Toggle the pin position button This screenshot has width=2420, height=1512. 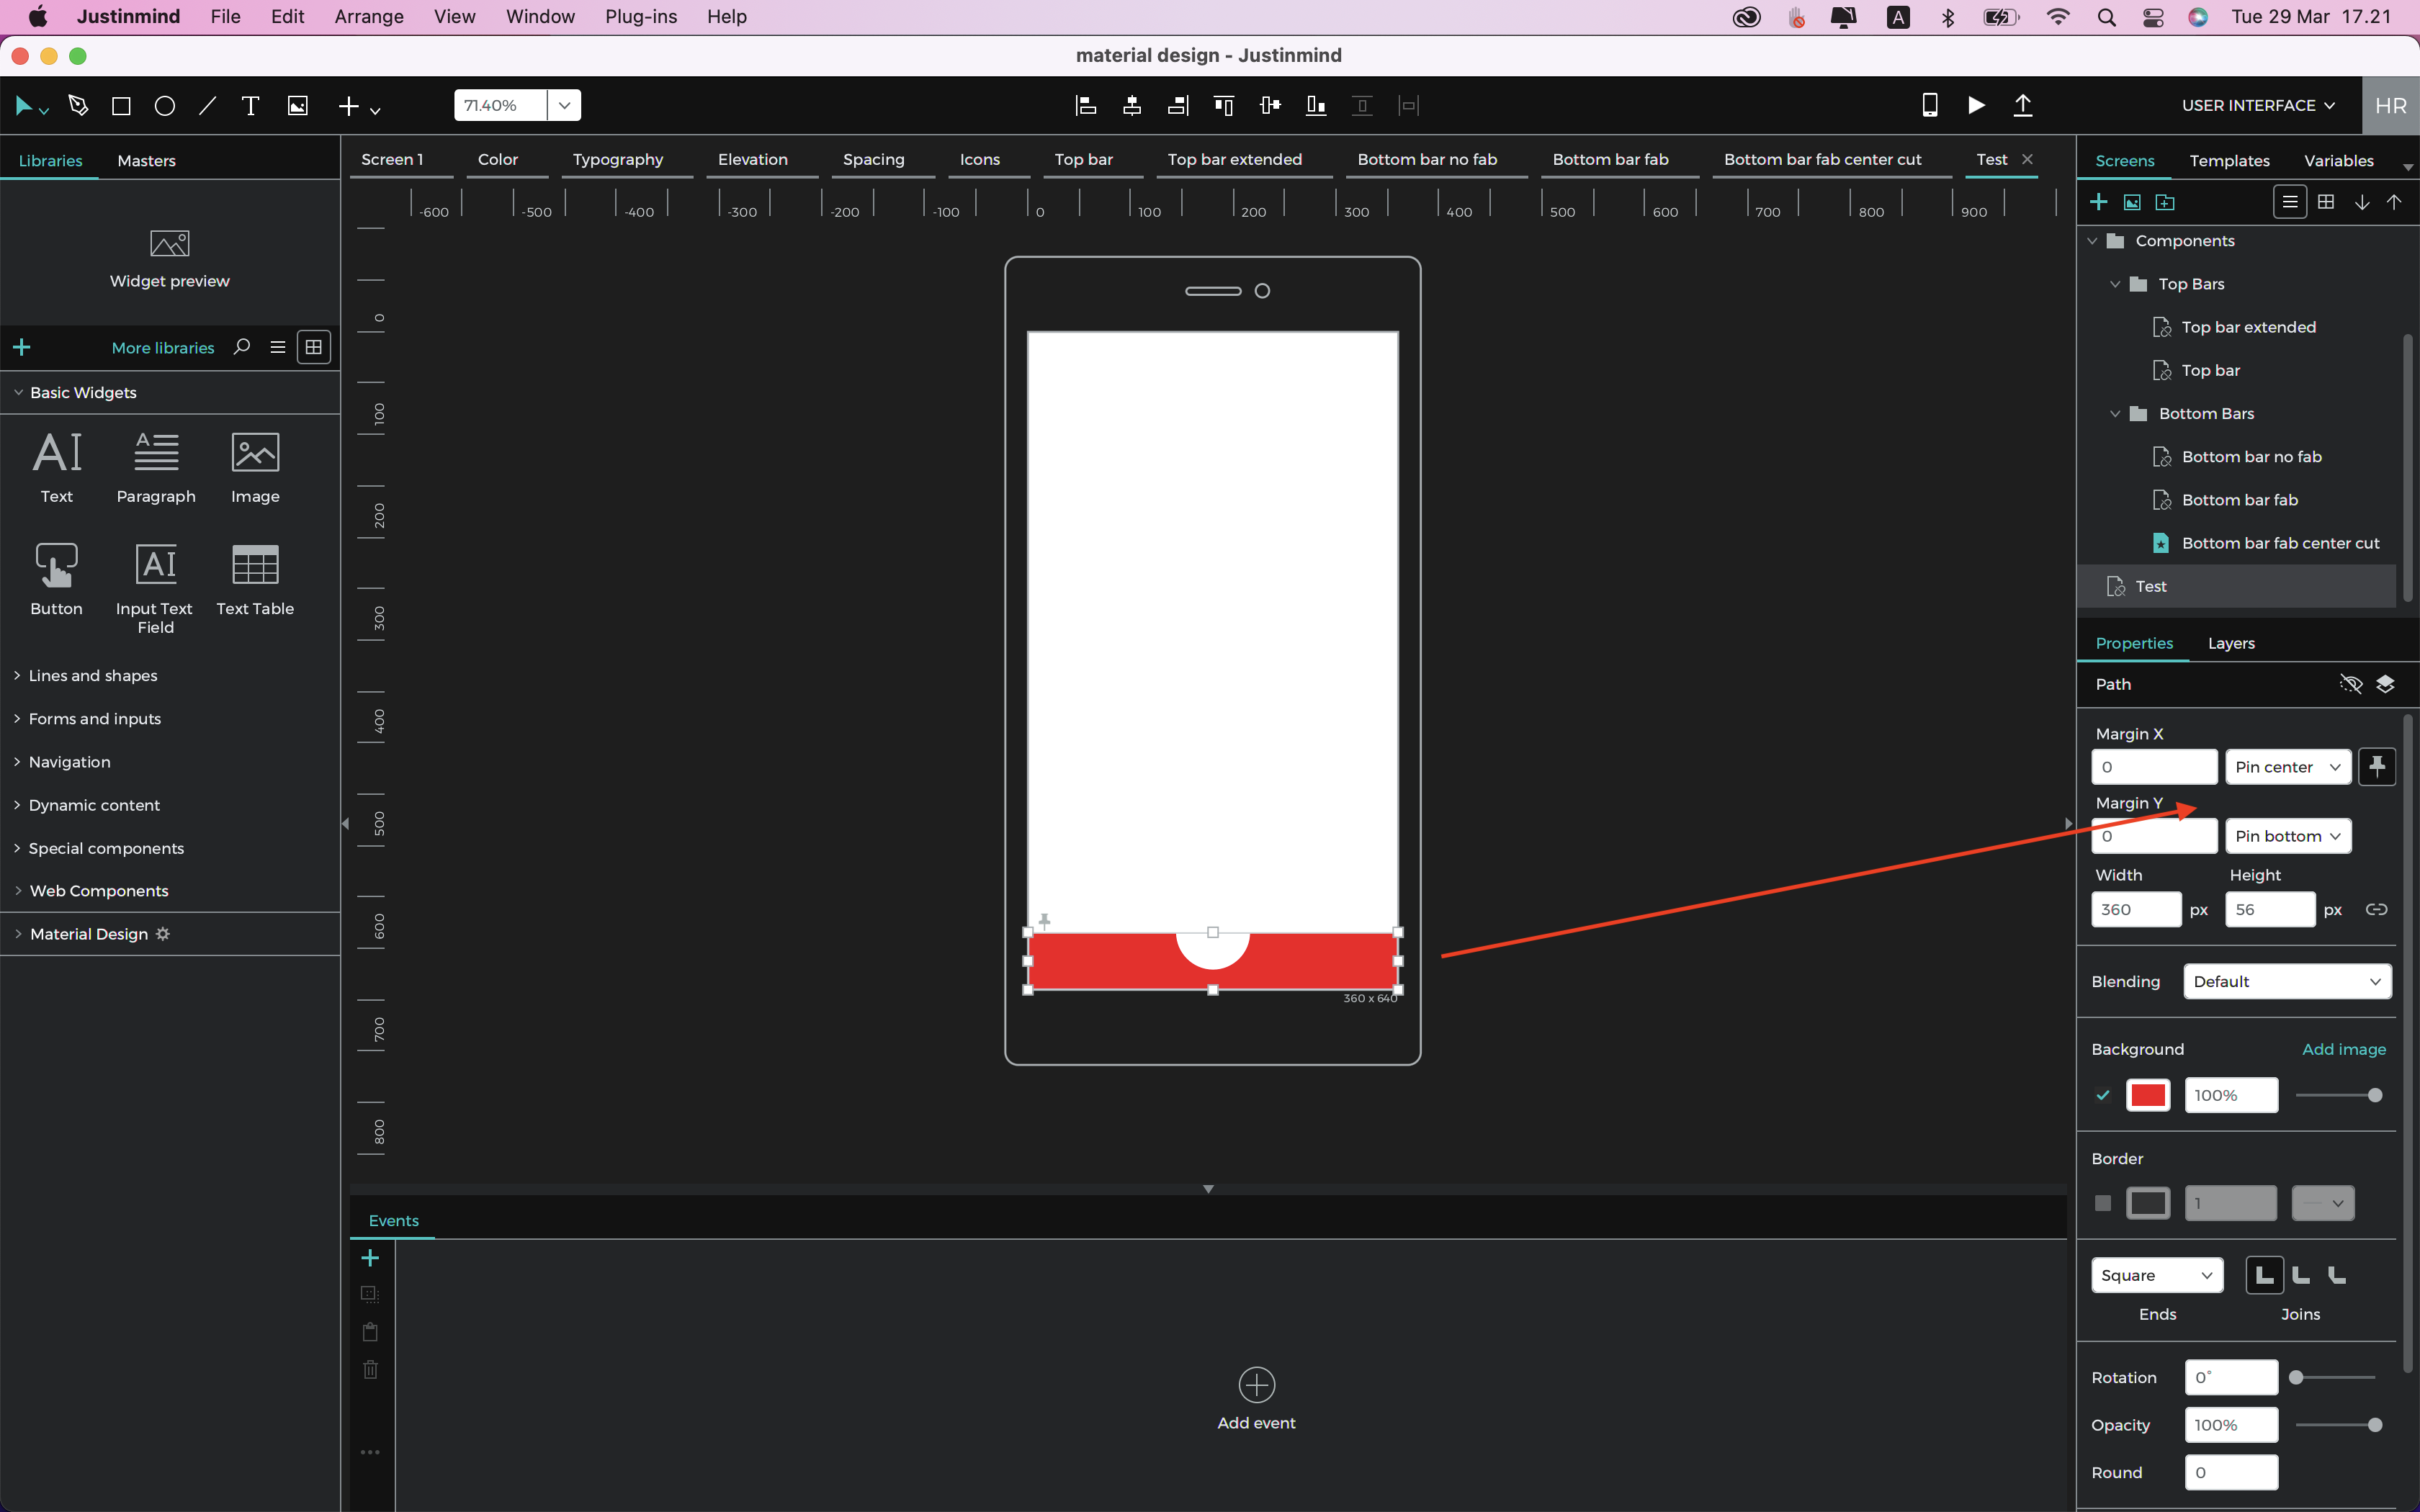click(x=2377, y=767)
